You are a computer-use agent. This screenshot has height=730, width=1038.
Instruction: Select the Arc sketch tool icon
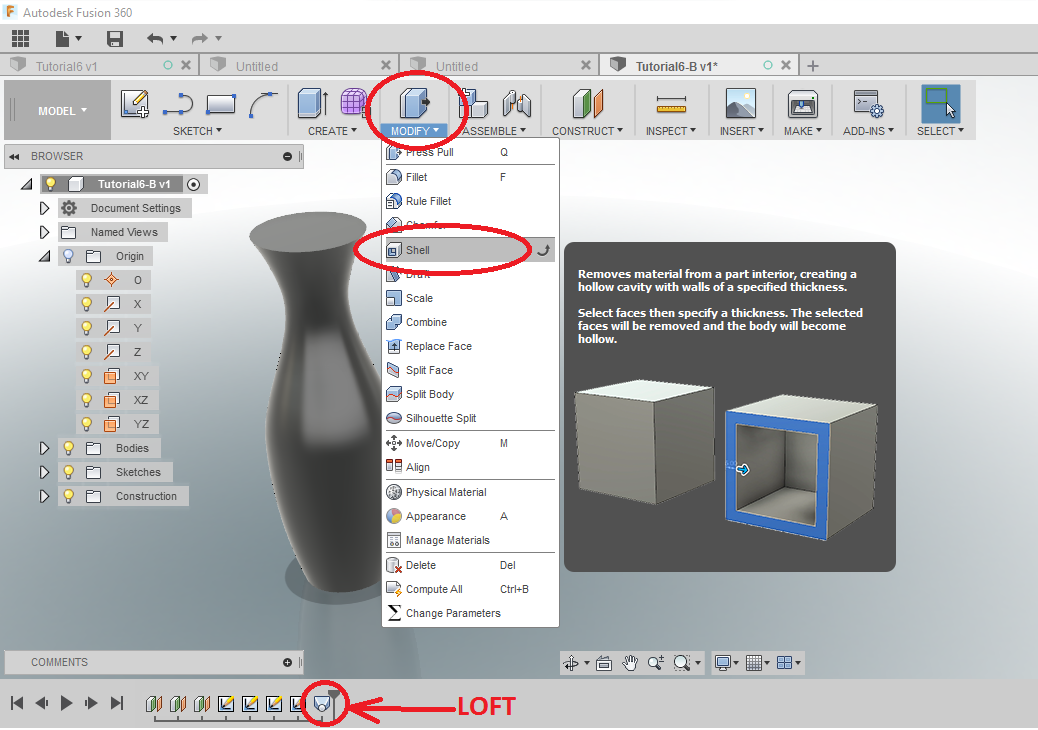click(263, 104)
